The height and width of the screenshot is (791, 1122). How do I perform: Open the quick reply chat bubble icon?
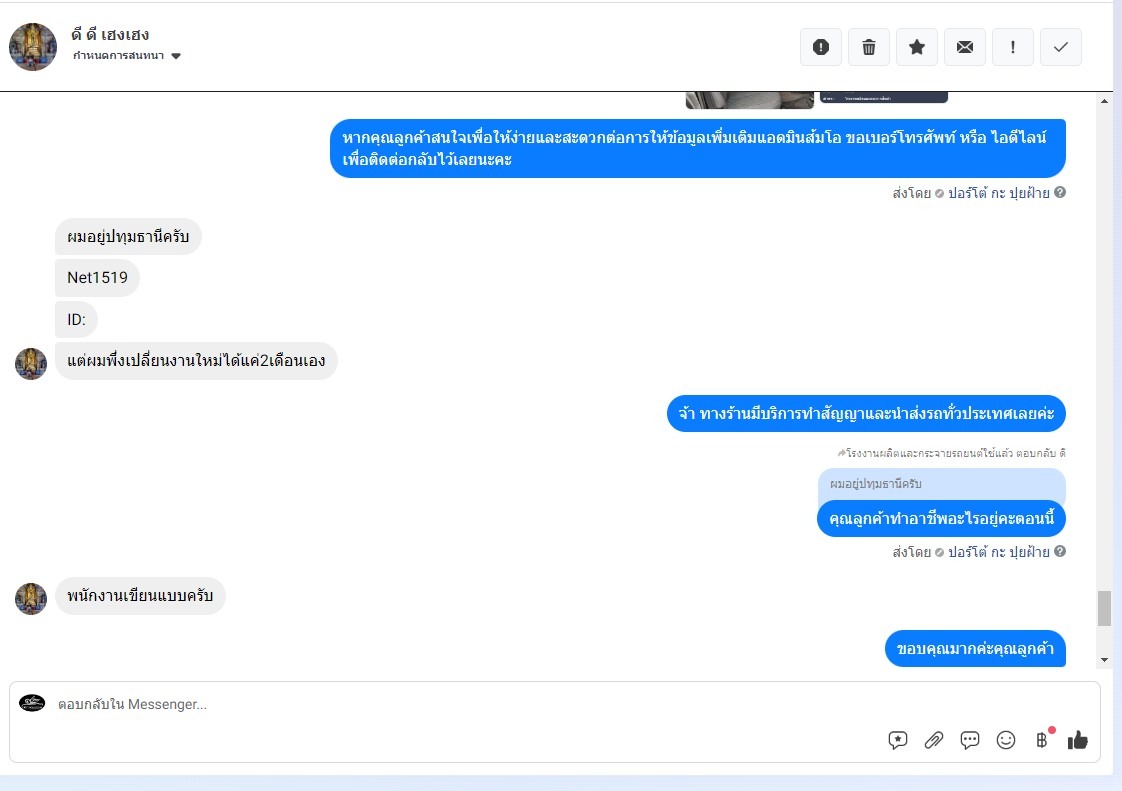970,740
